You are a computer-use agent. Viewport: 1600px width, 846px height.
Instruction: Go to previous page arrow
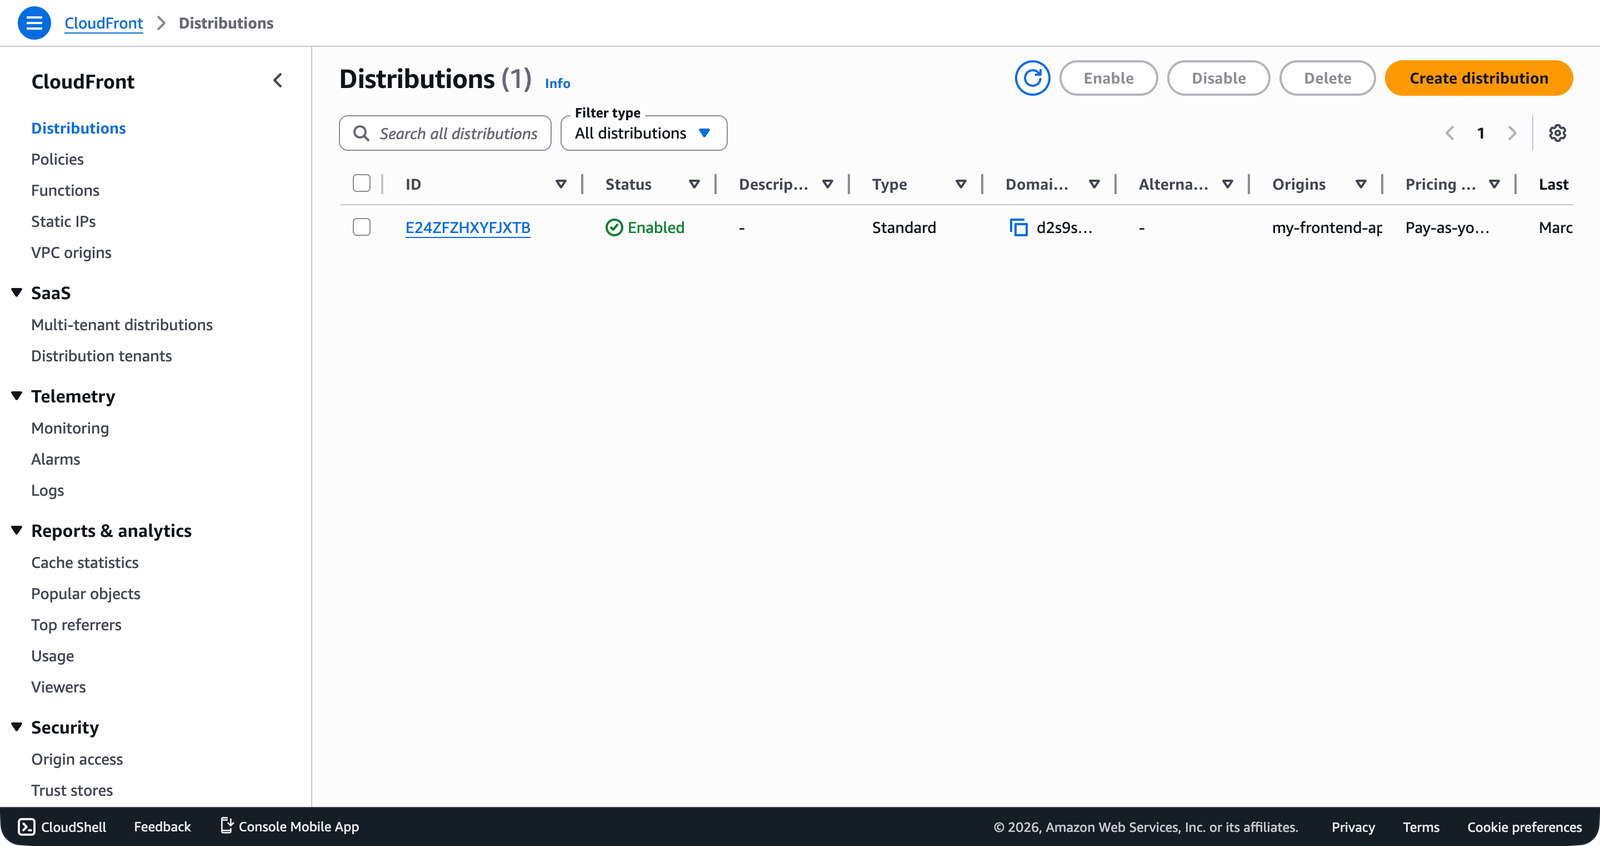[x=1449, y=133]
